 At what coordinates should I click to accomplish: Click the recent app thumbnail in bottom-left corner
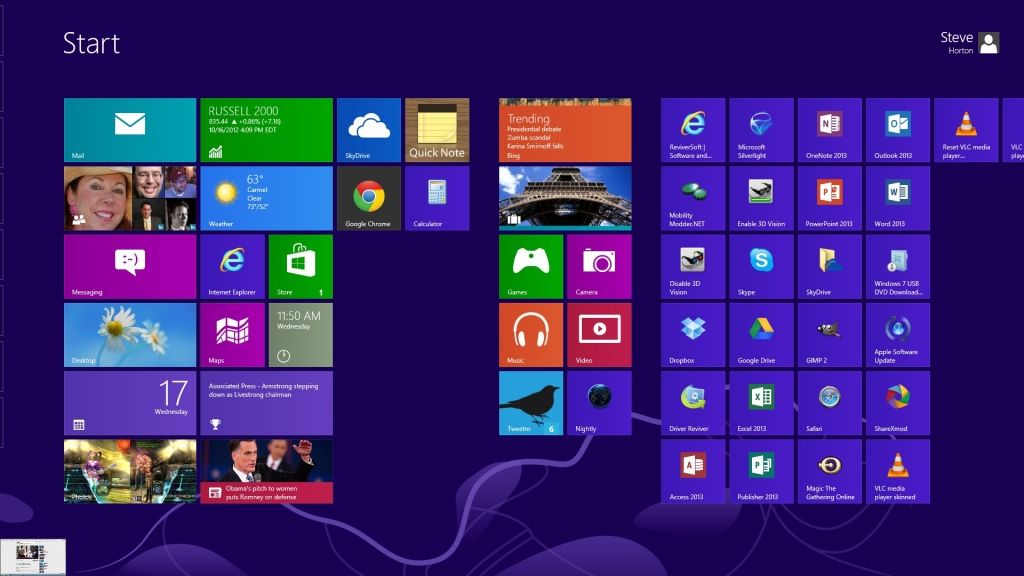34,556
